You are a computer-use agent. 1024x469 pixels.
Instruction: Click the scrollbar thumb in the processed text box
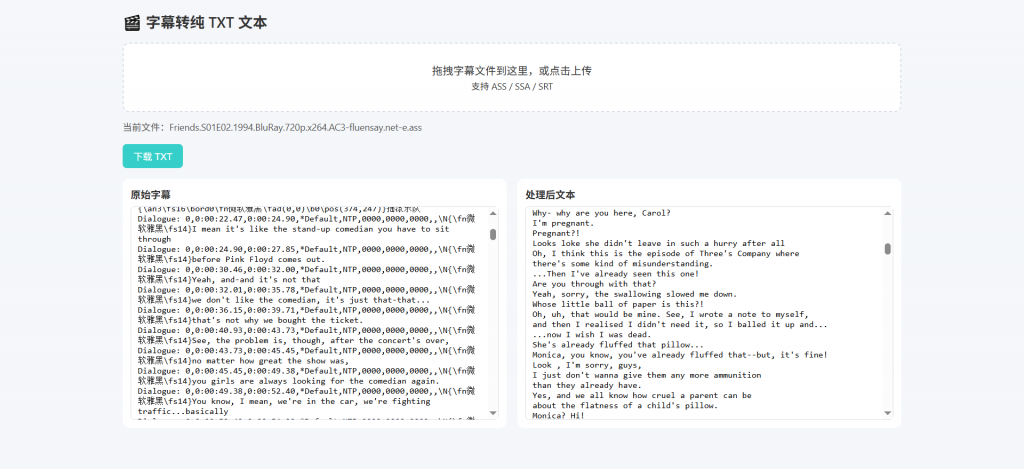pos(888,249)
